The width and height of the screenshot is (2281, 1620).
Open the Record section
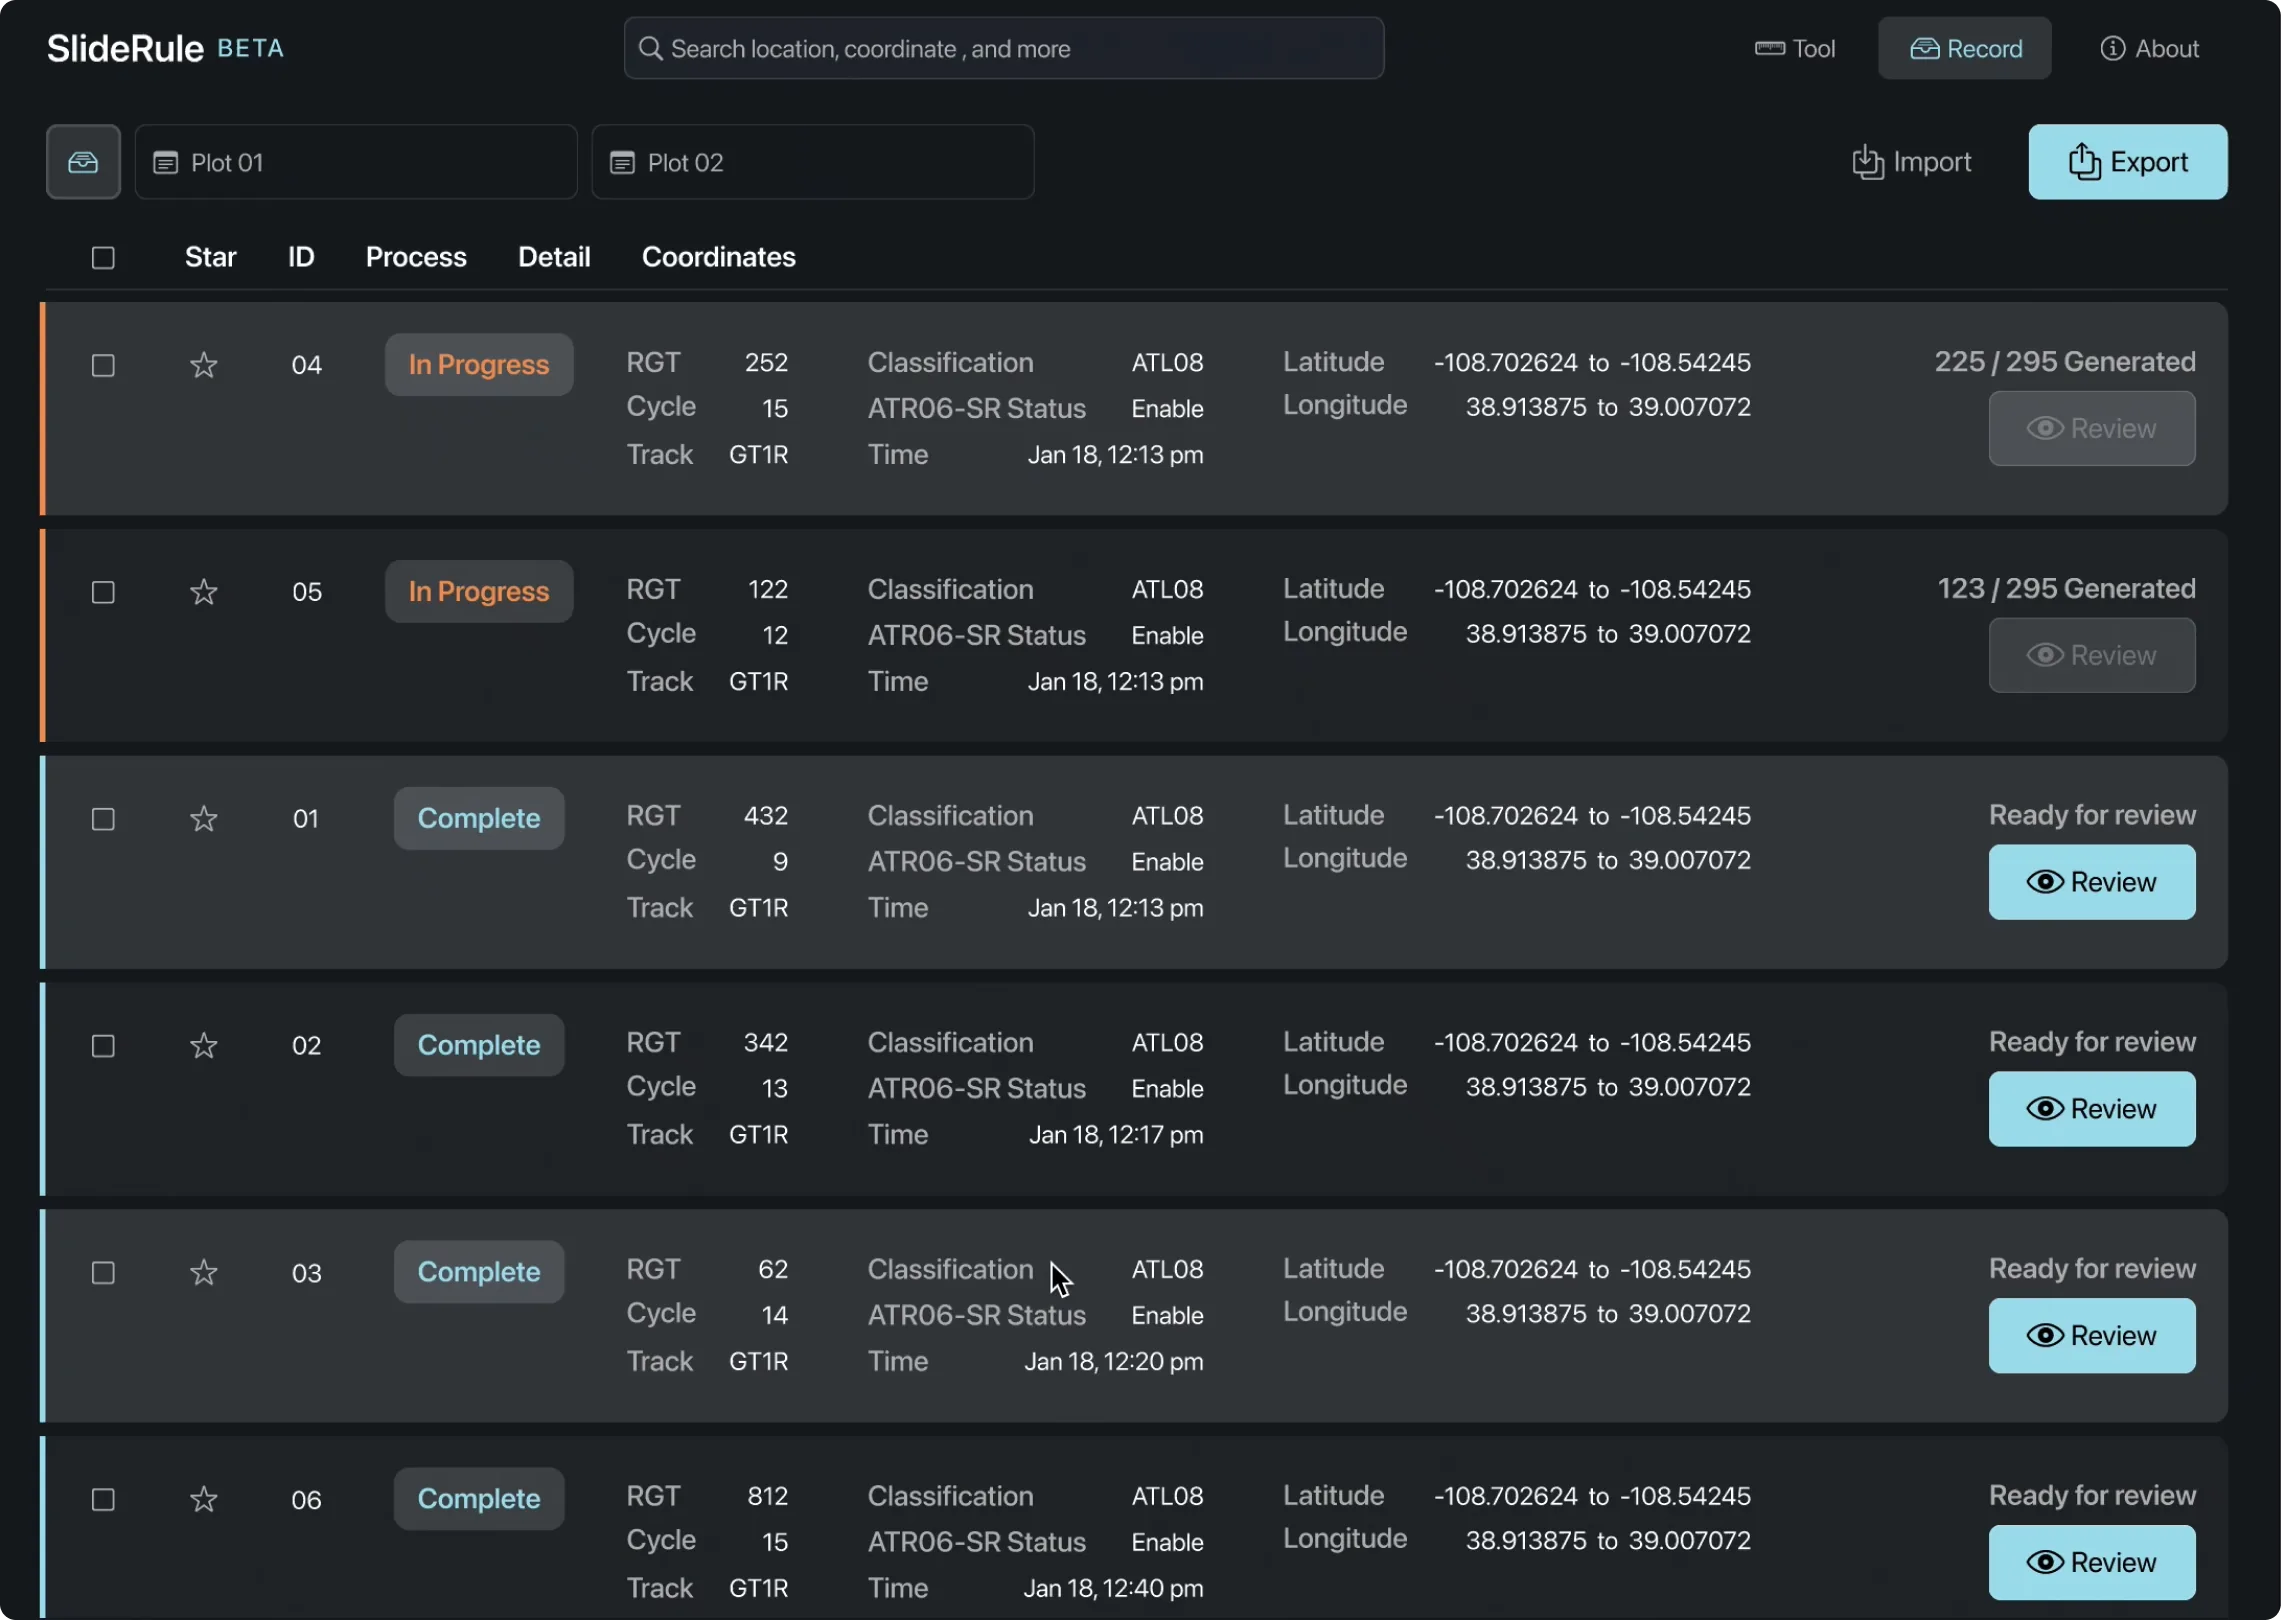[x=1964, y=48]
